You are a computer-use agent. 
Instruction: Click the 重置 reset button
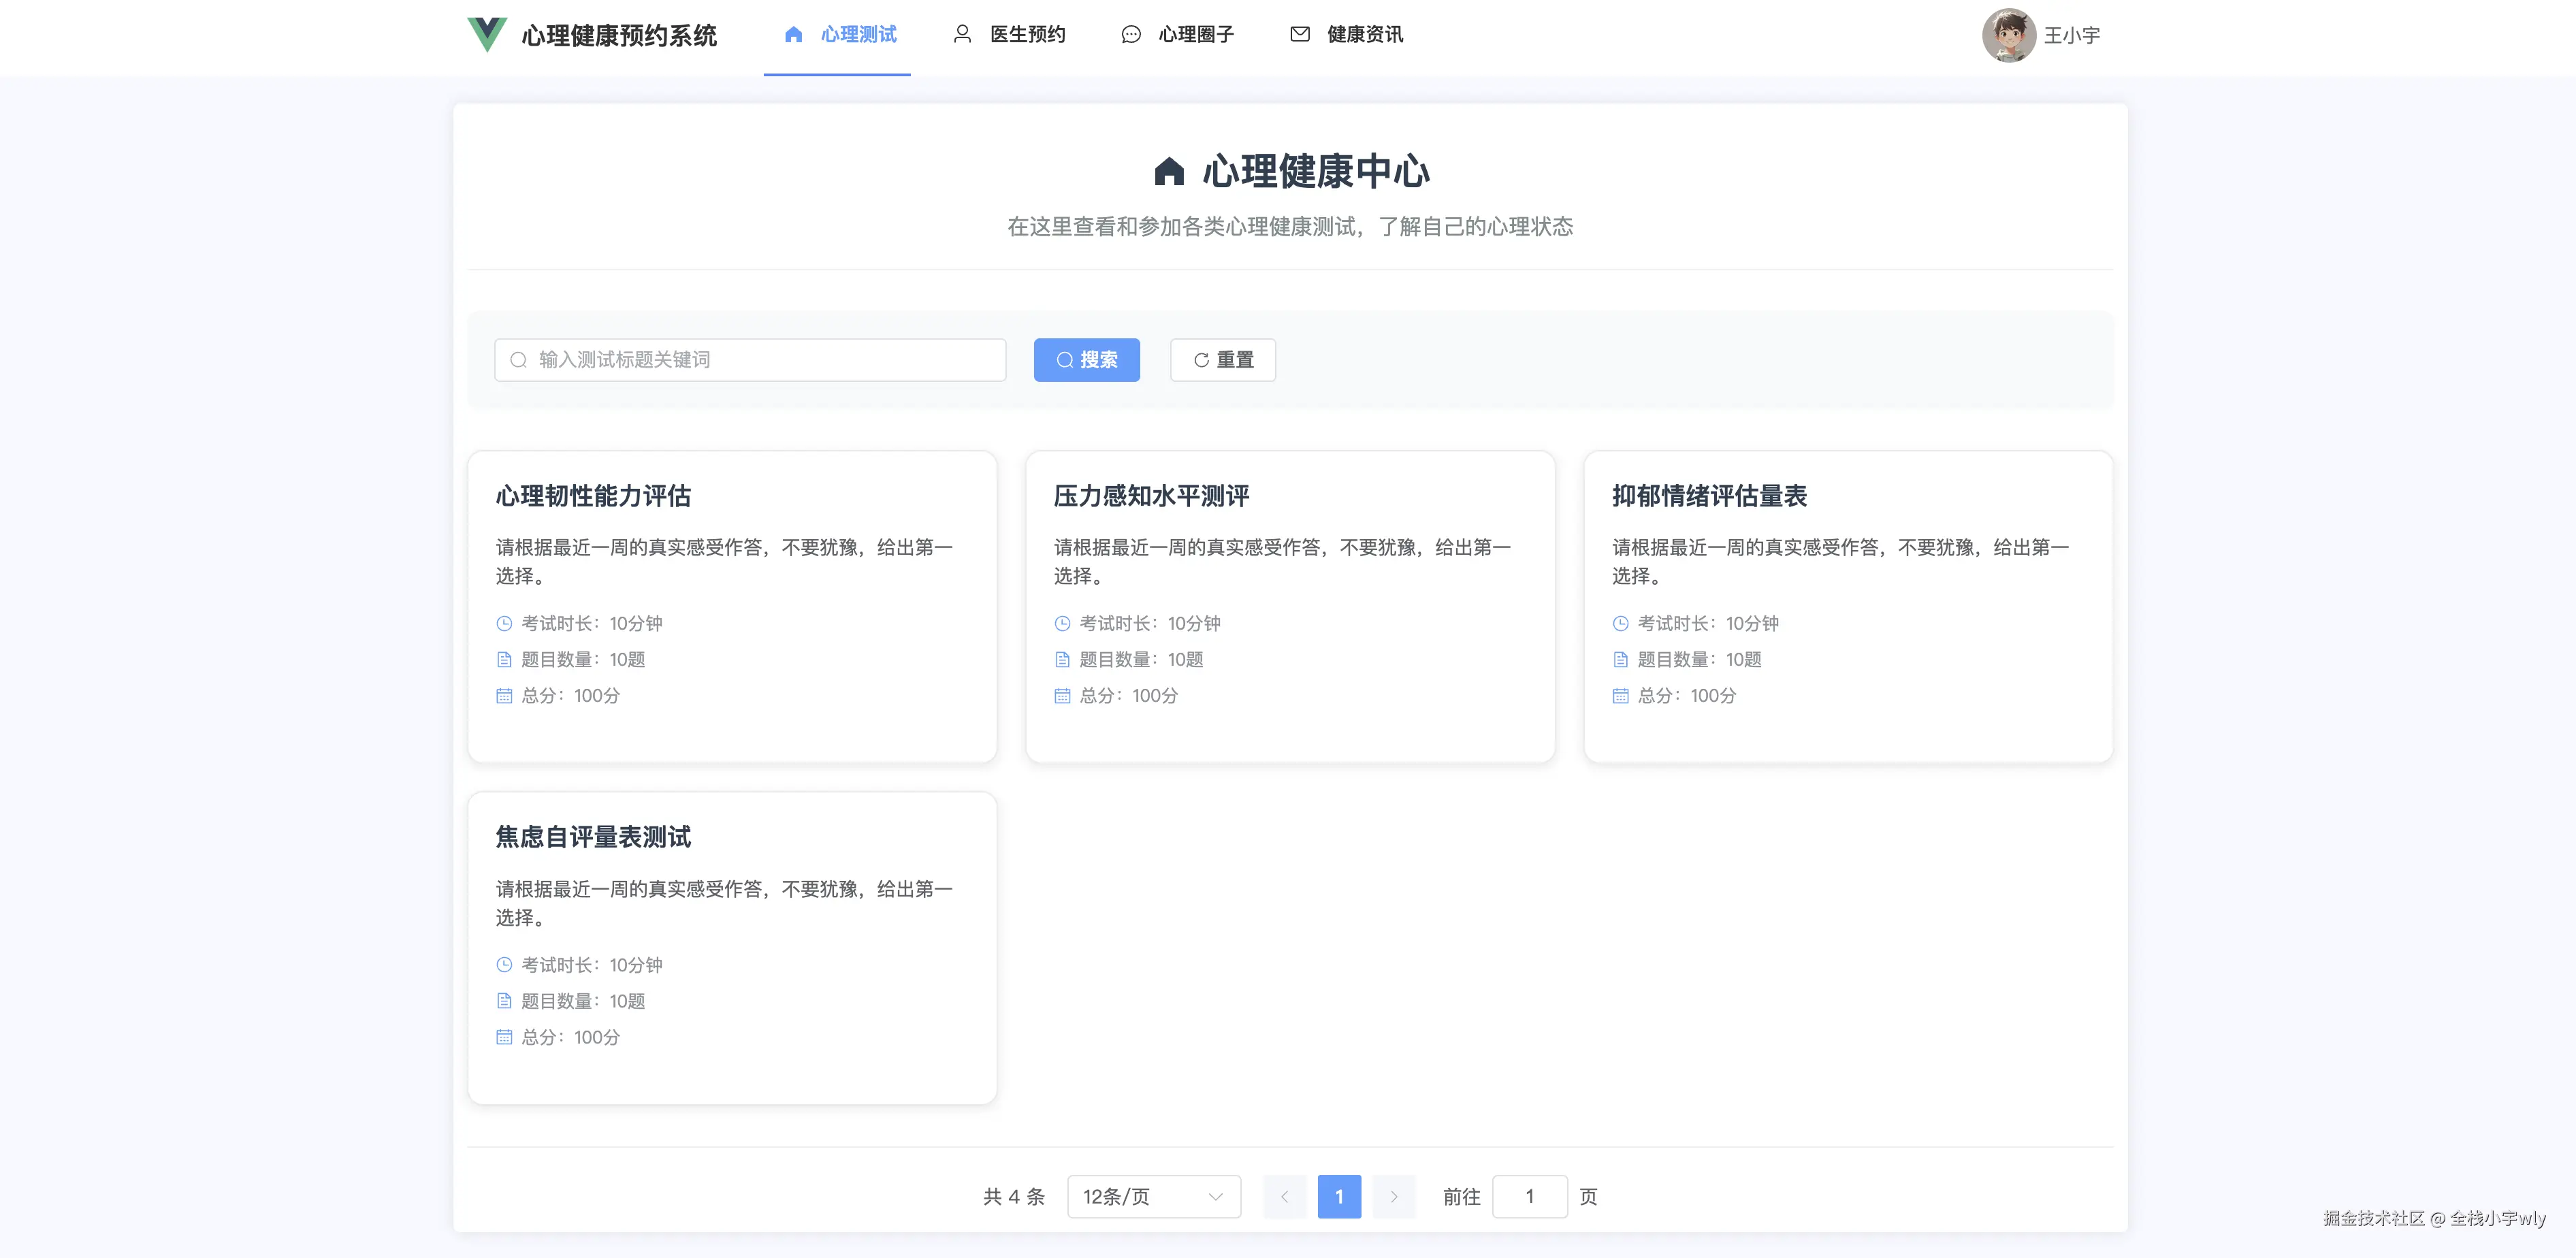click(x=1222, y=359)
